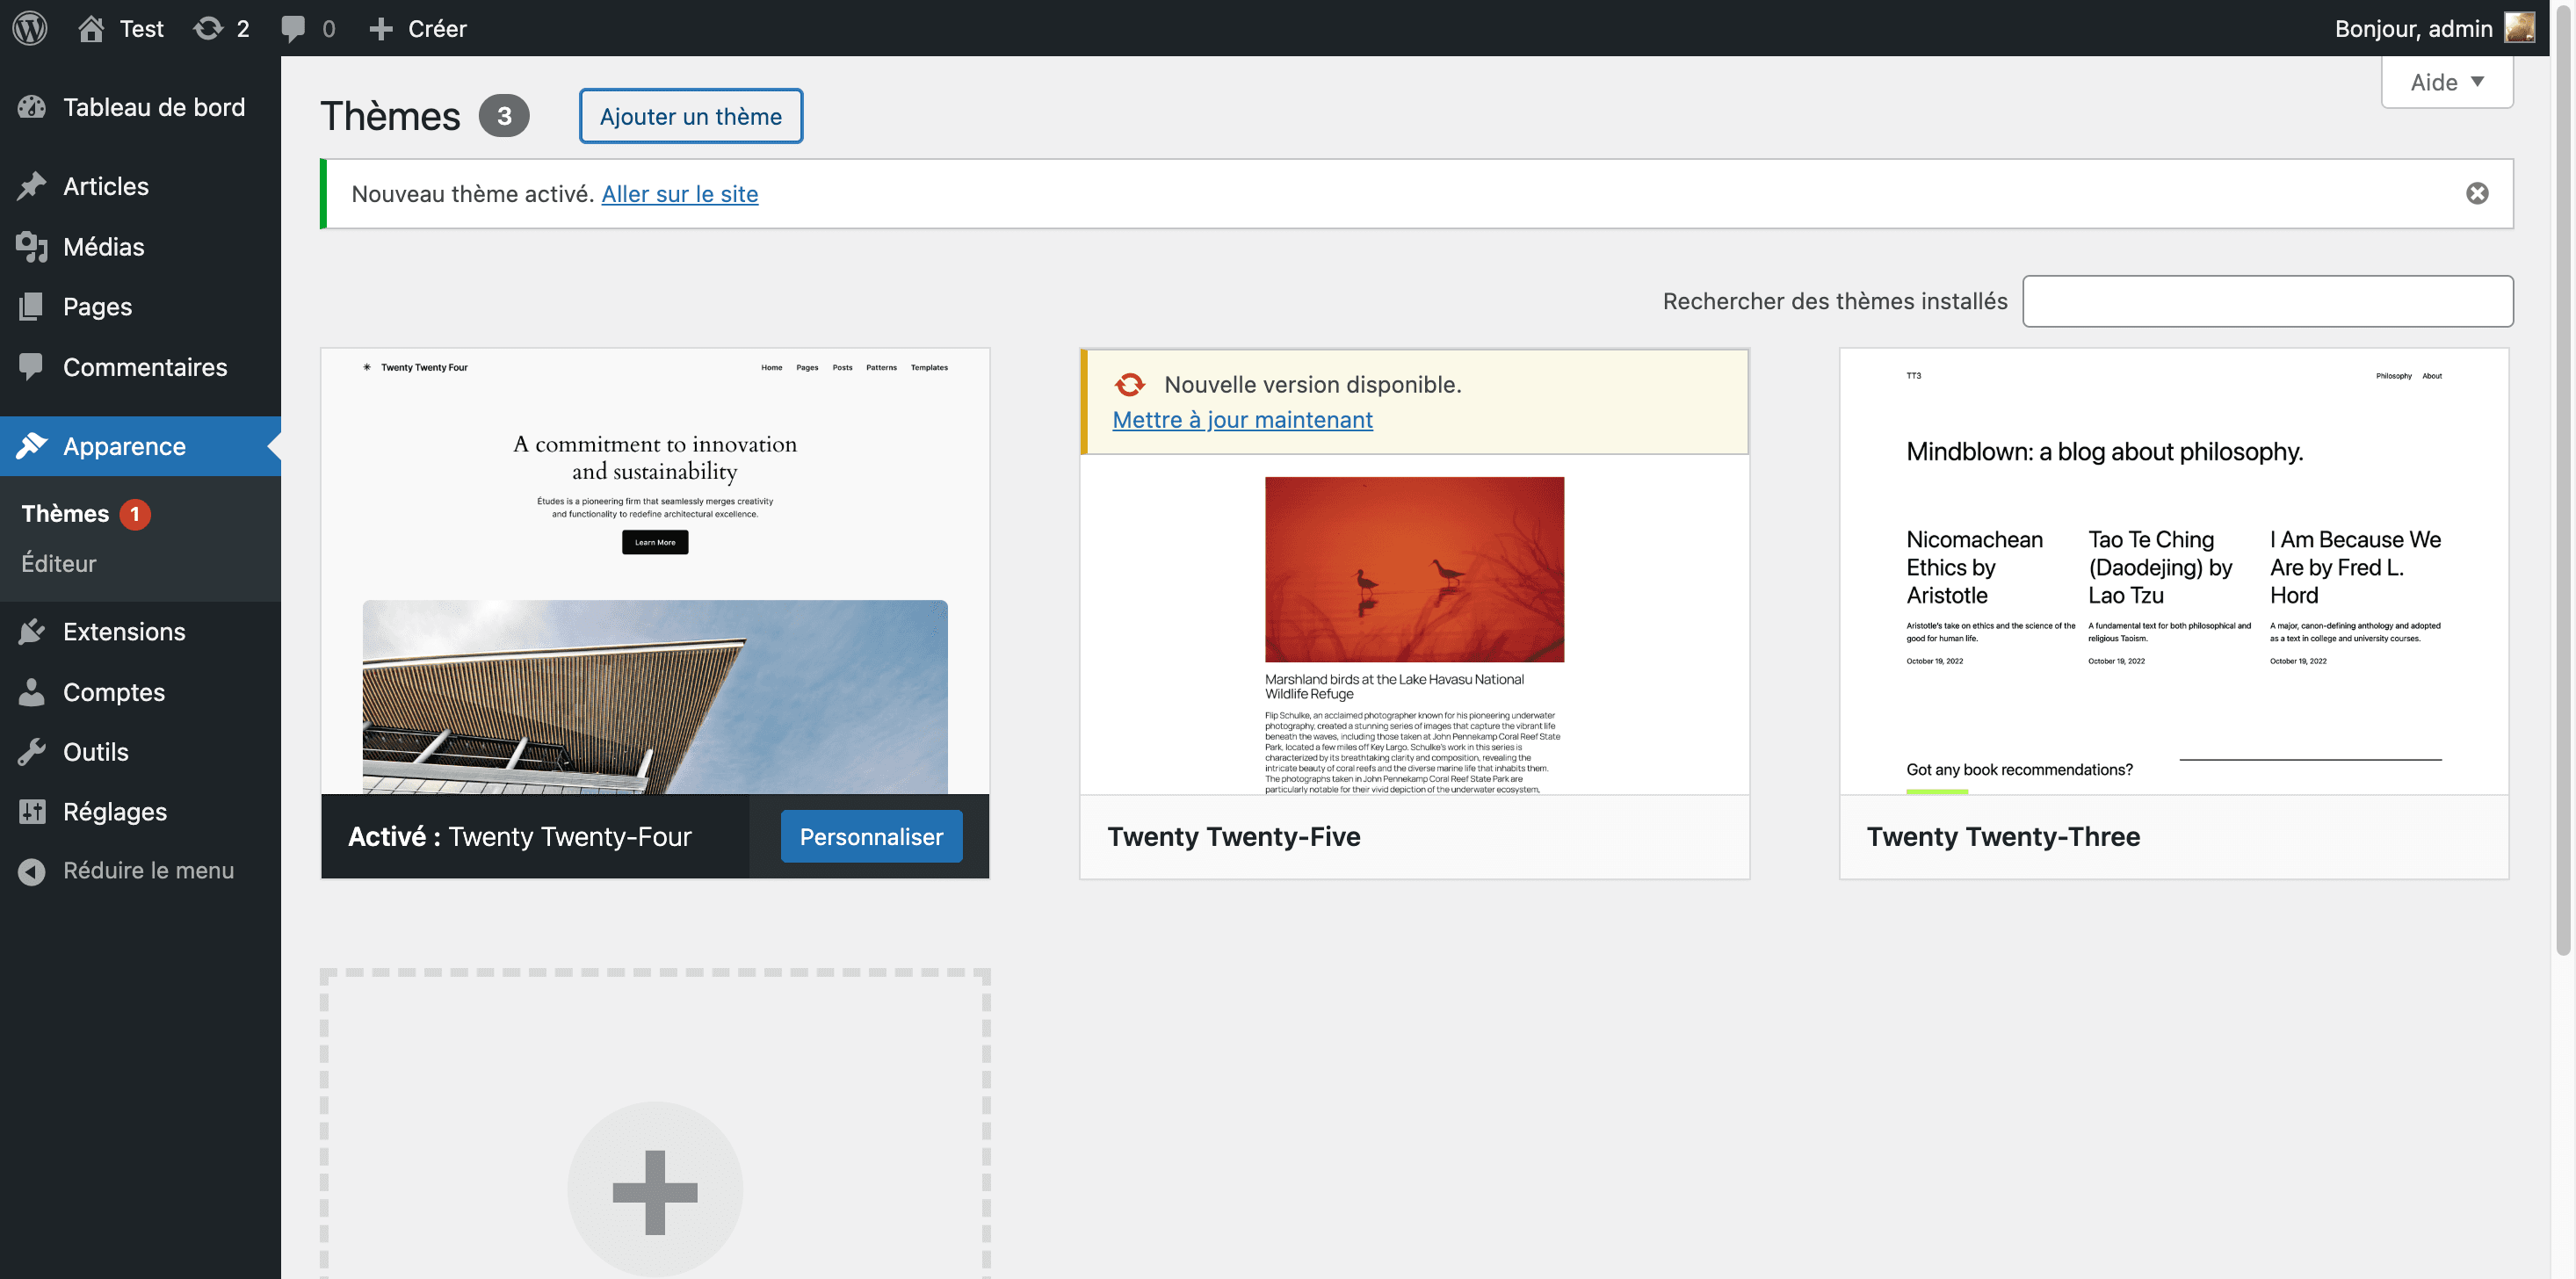Open the Thèmes submenu item
The image size is (2576, 1279).
pos(65,513)
